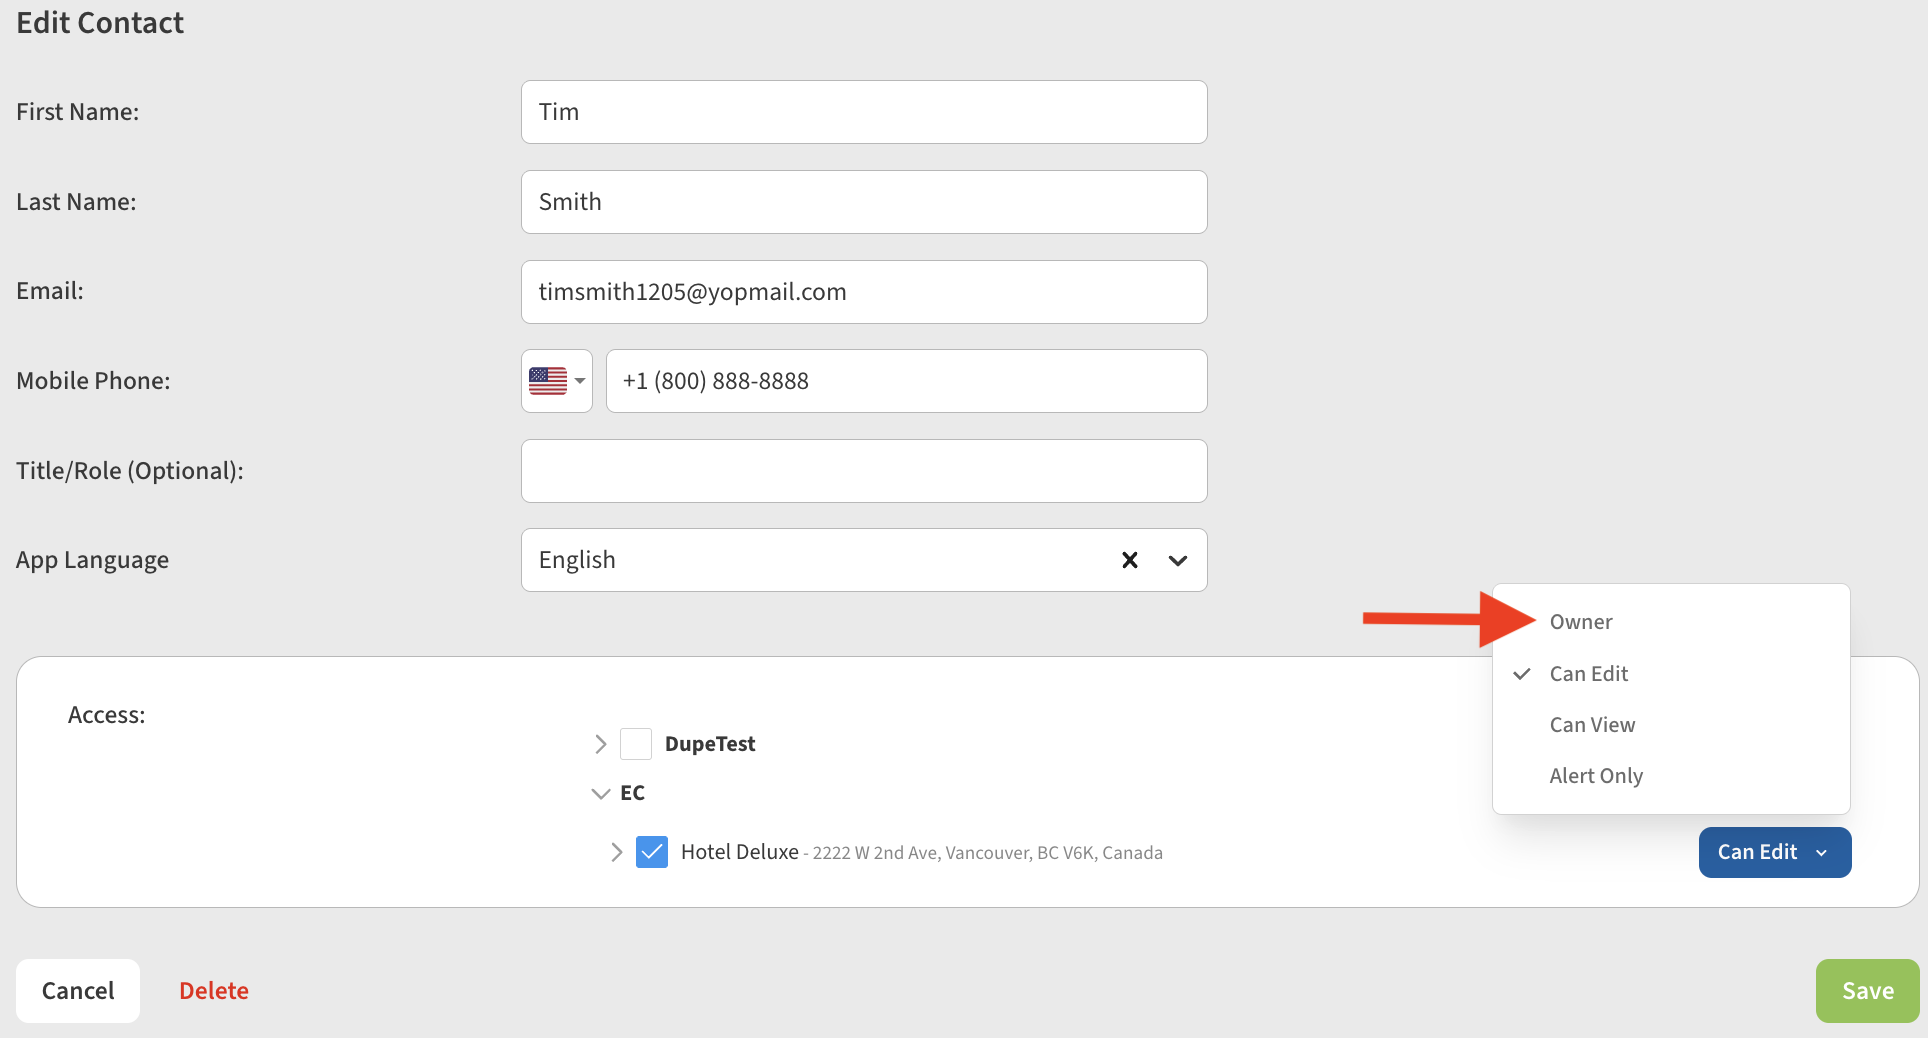Choose Can Edit permission option
The width and height of the screenshot is (1928, 1038).
coord(1588,674)
